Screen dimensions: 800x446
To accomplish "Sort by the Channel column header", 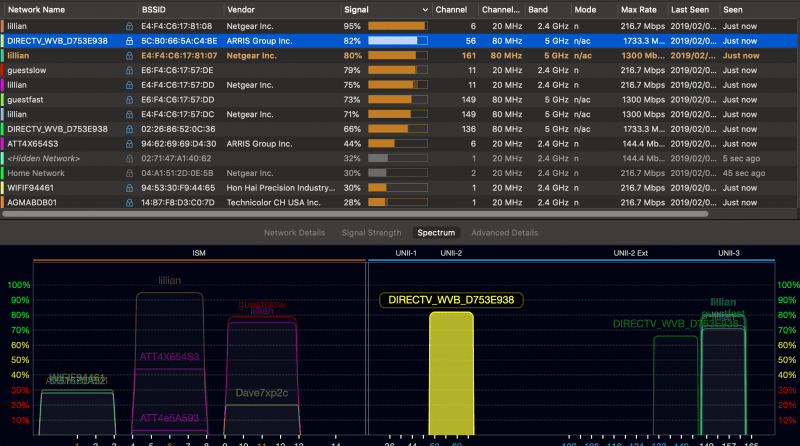I will click(451, 10).
